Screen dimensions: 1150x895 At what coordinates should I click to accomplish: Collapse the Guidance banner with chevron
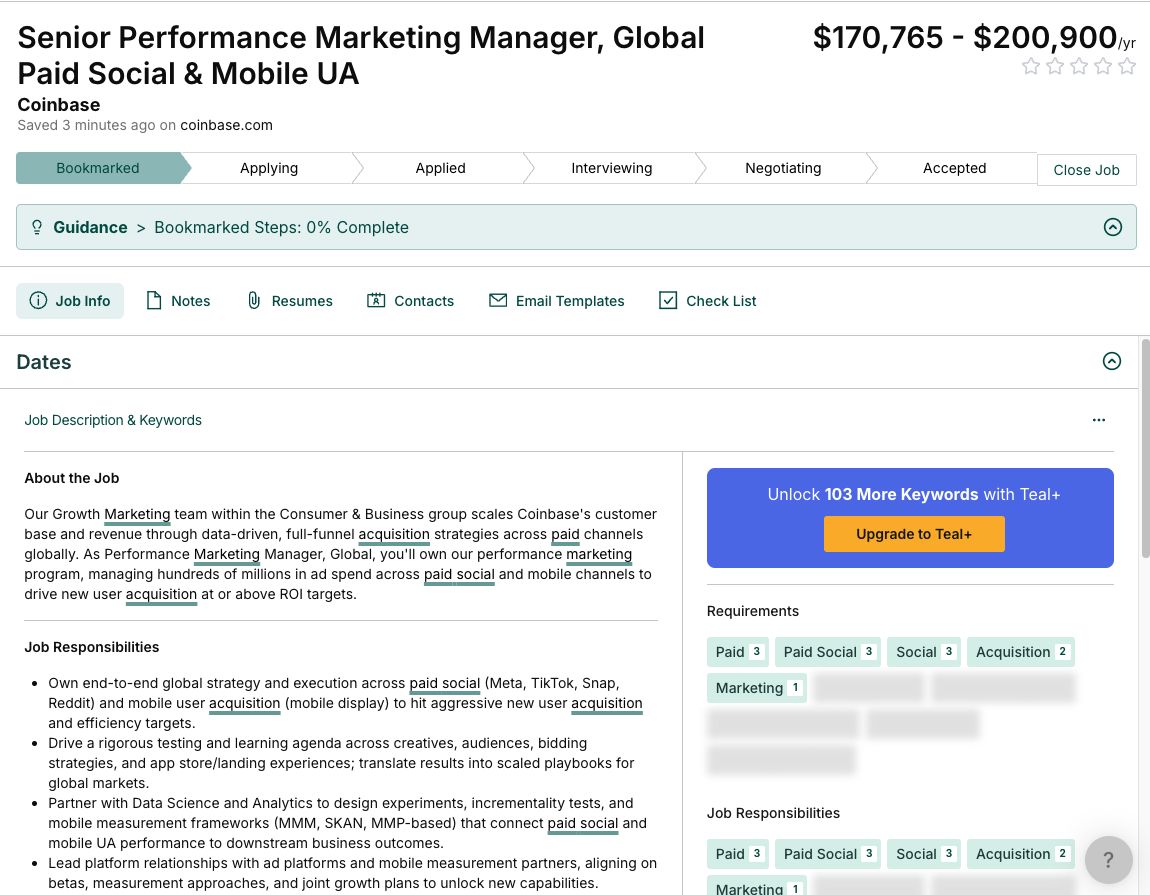click(x=1113, y=227)
